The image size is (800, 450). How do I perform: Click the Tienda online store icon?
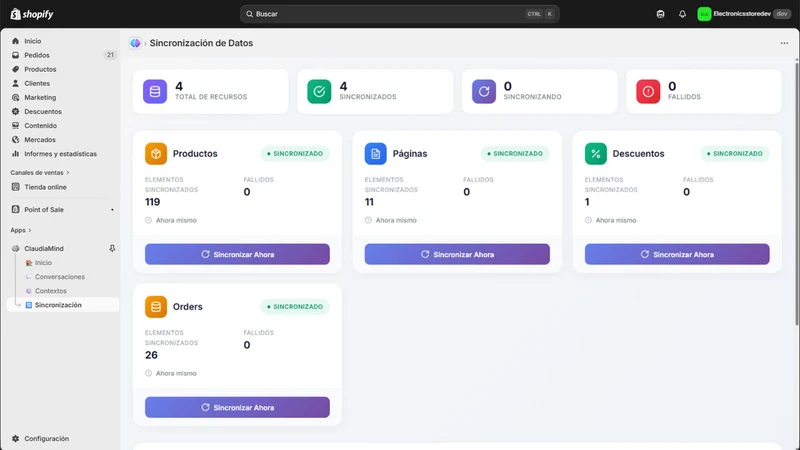(x=15, y=187)
